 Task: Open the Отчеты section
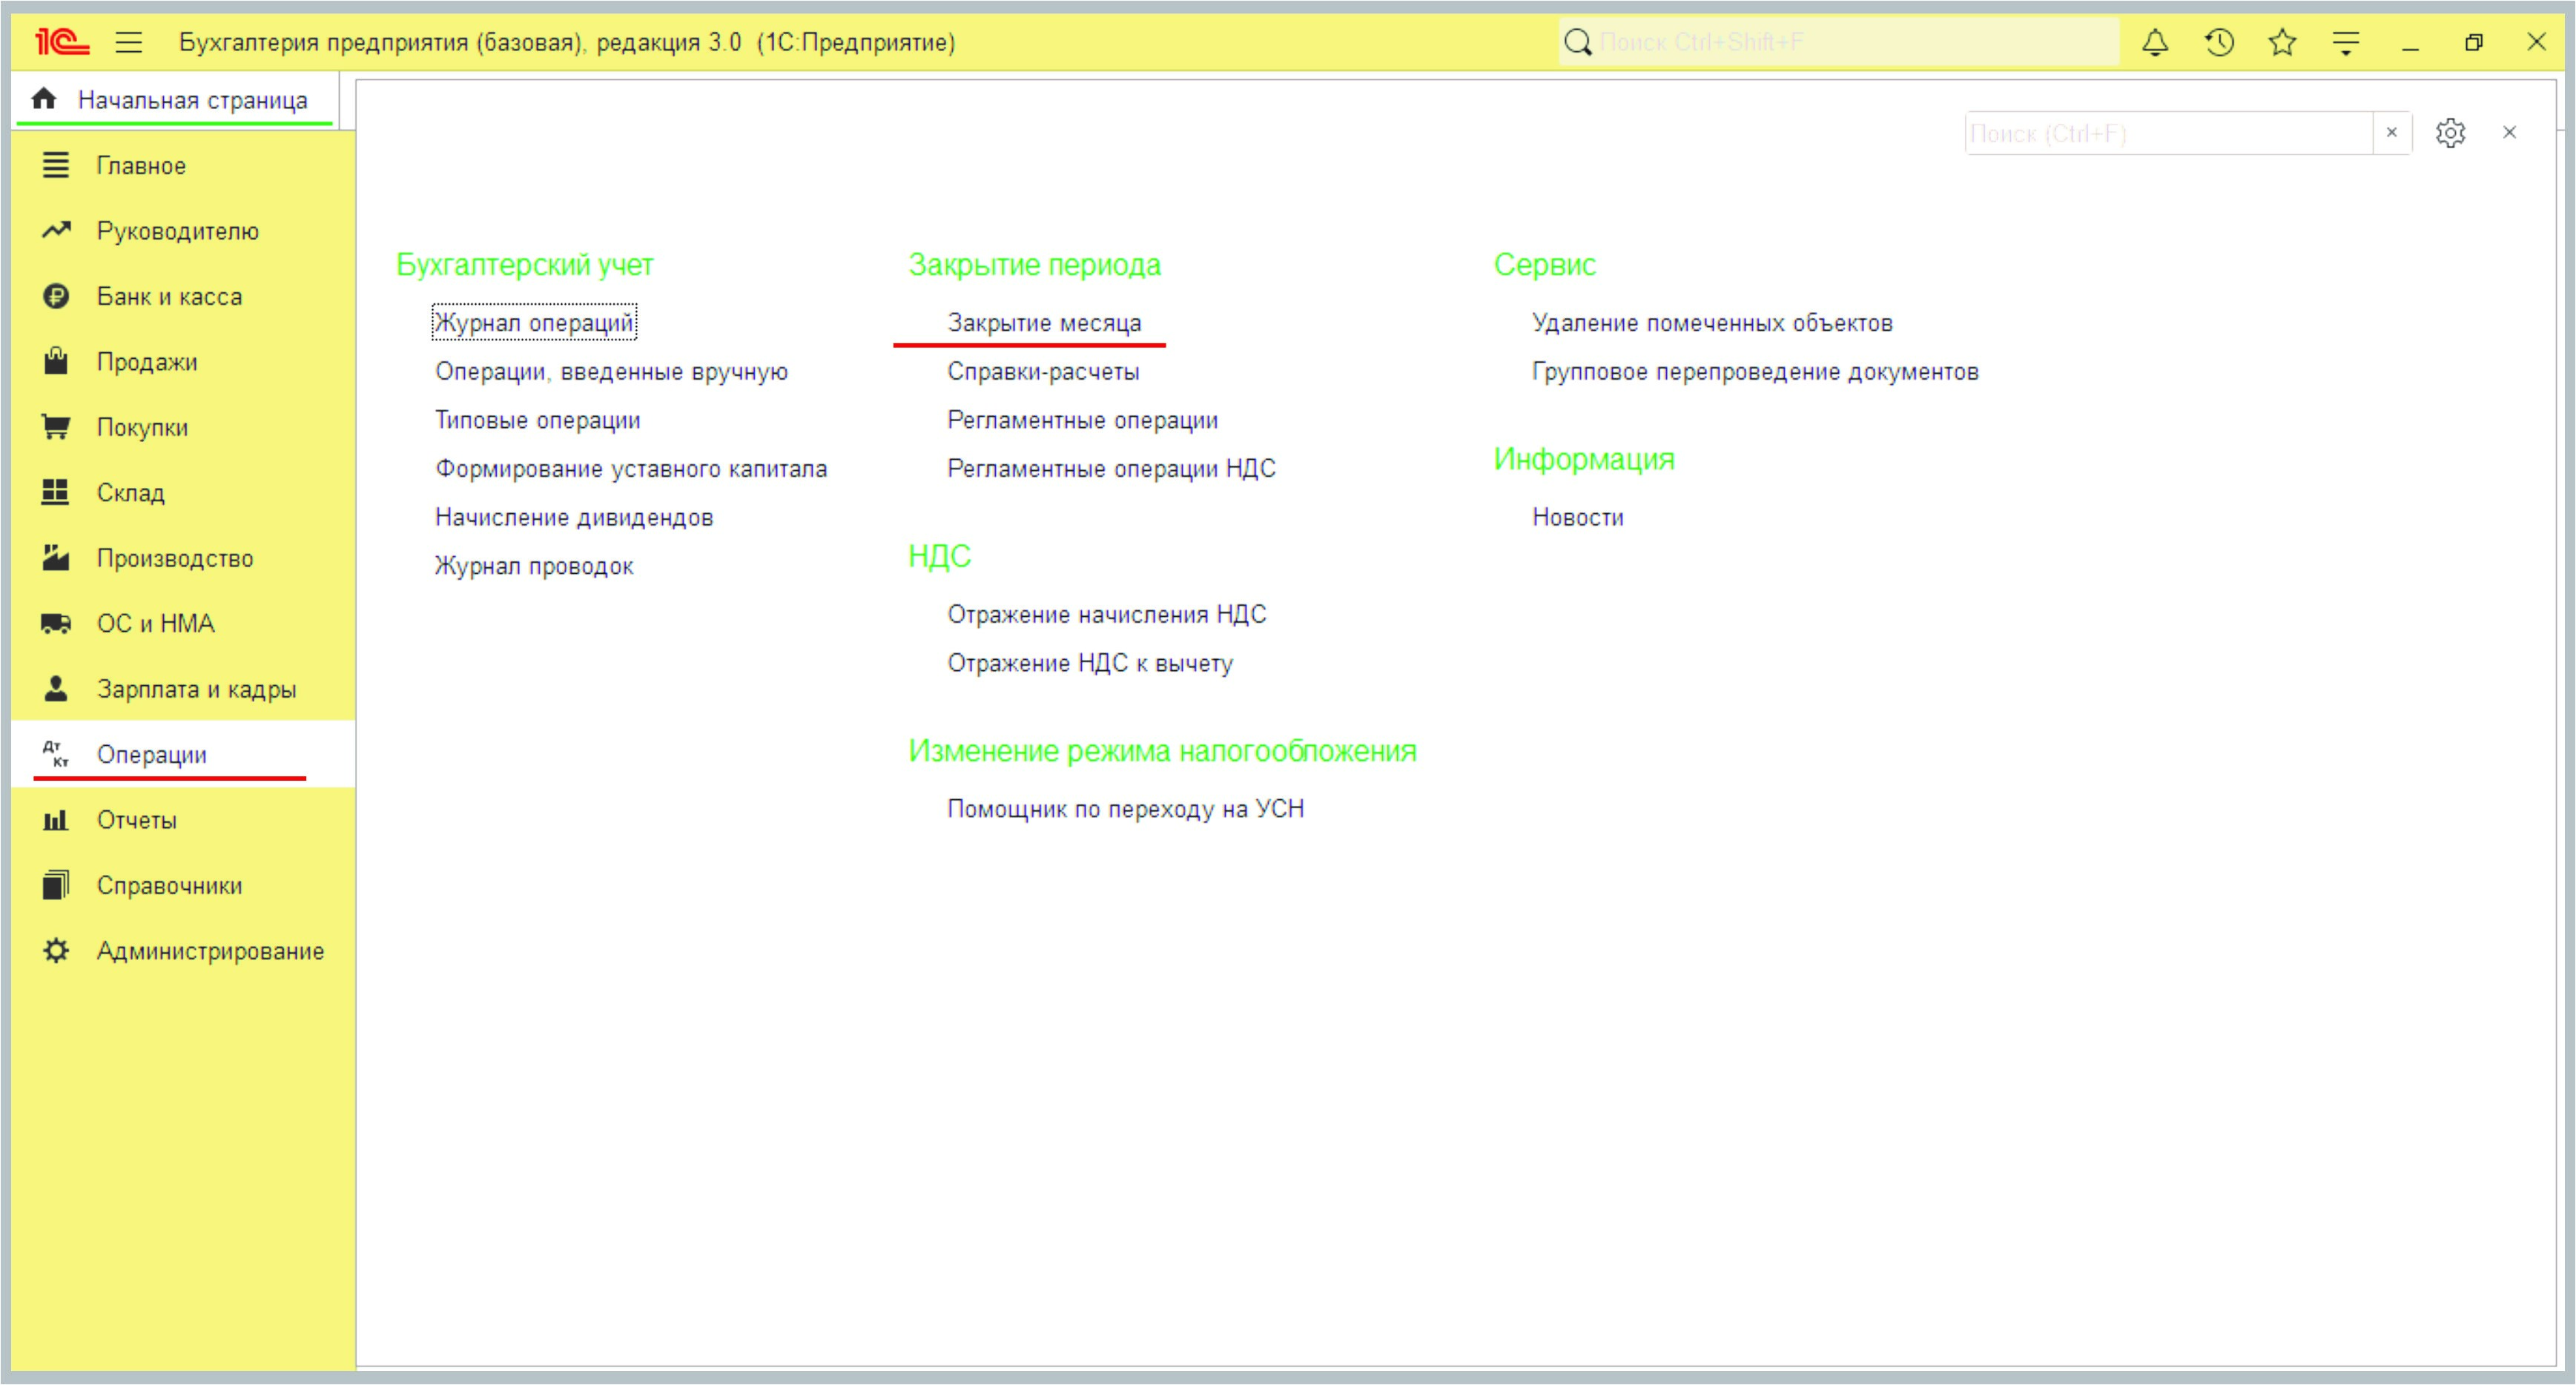point(137,820)
